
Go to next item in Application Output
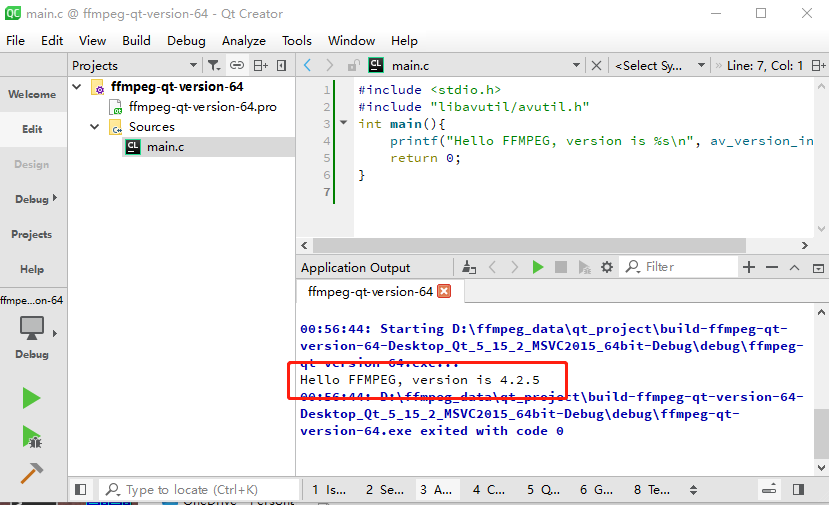coord(514,267)
